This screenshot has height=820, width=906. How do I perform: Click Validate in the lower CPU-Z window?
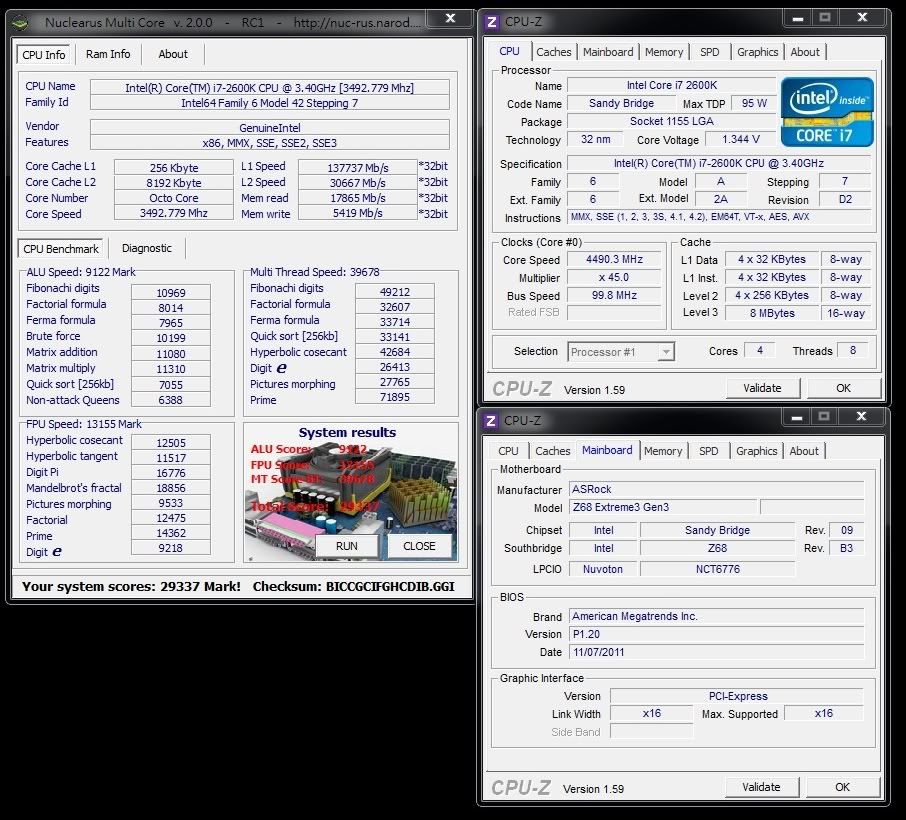(x=761, y=787)
